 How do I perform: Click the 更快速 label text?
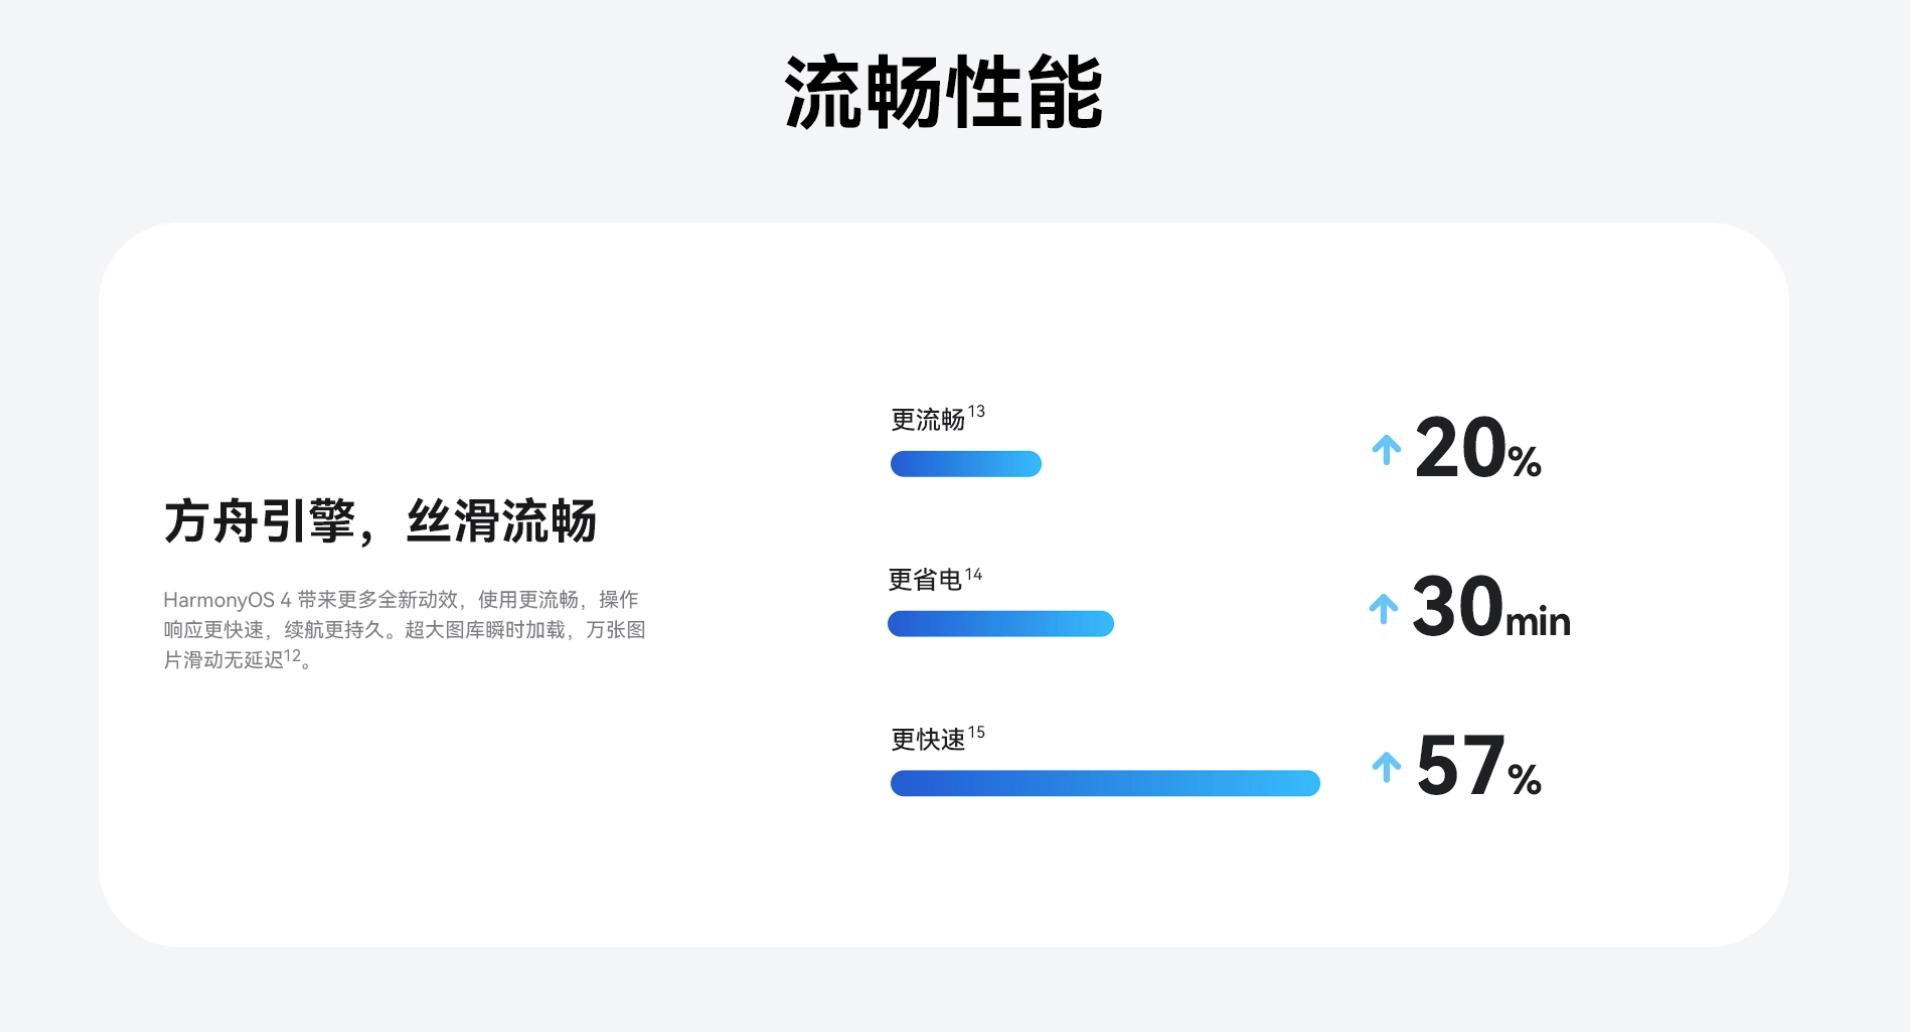[x=927, y=740]
